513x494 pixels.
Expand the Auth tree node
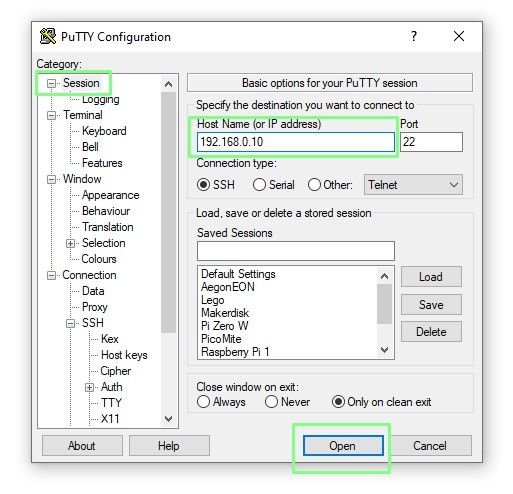coord(89,387)
